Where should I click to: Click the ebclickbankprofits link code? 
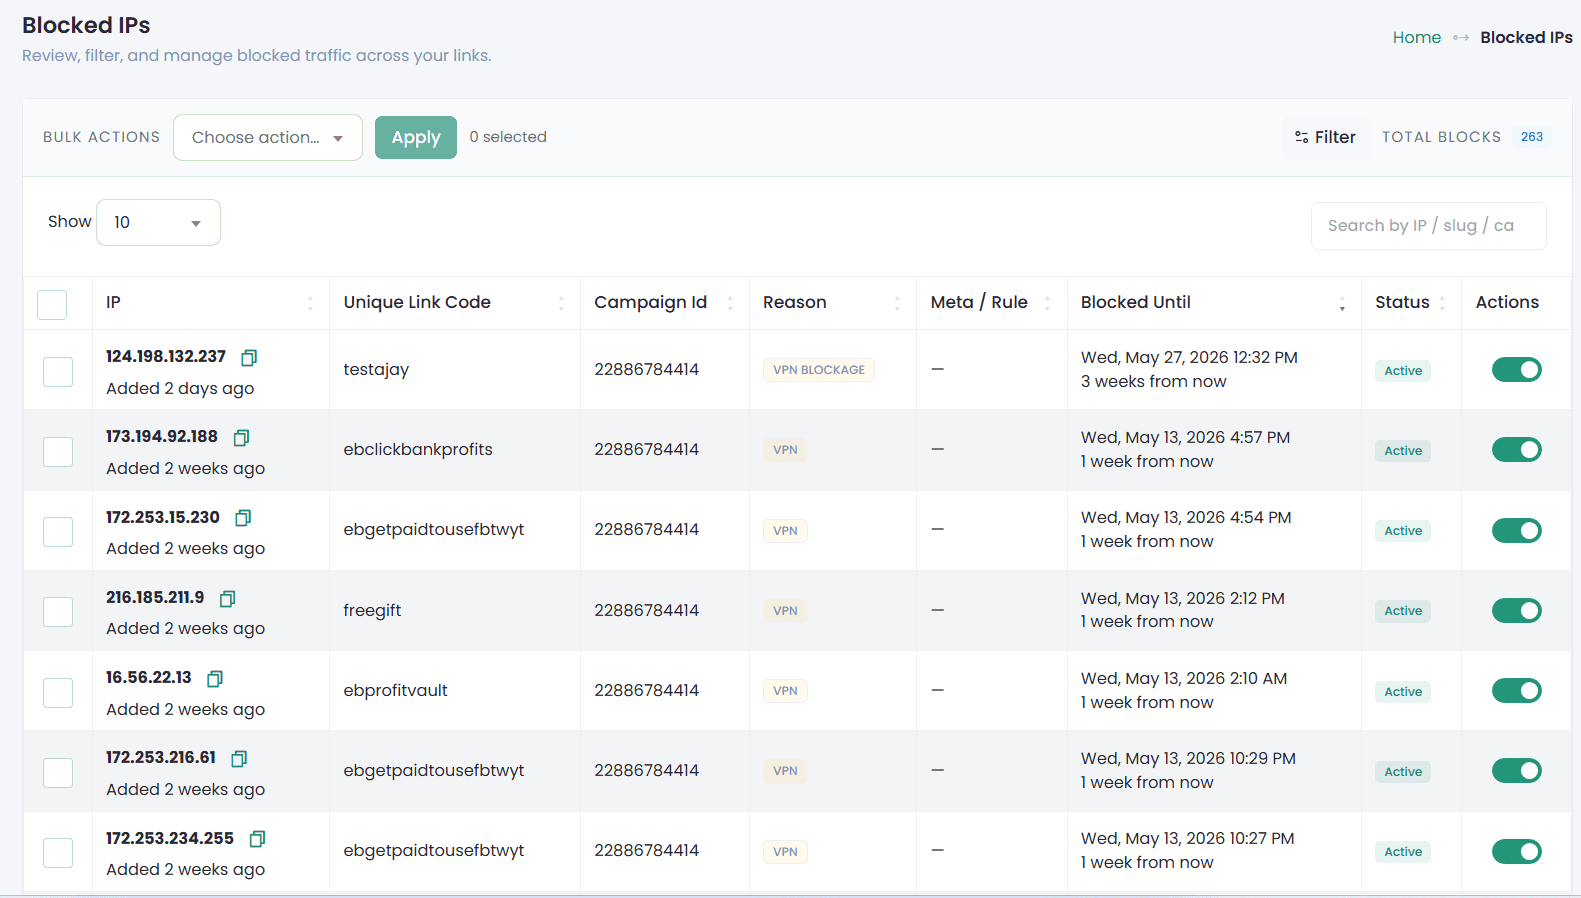pos(418,450)
